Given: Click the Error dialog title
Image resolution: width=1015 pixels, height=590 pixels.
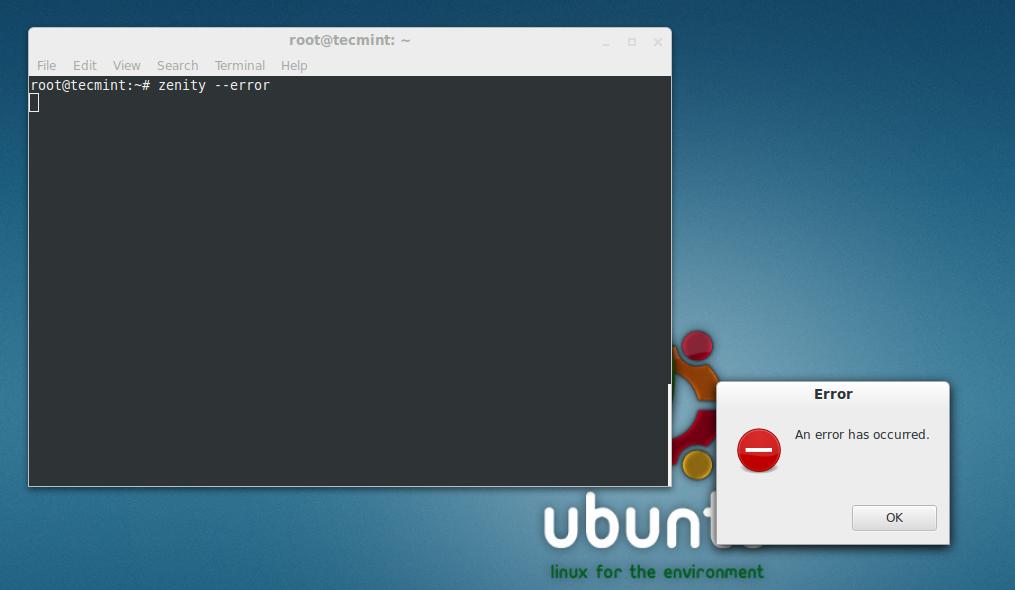Looking at the screenshot, I should click(x=833, y=394).
